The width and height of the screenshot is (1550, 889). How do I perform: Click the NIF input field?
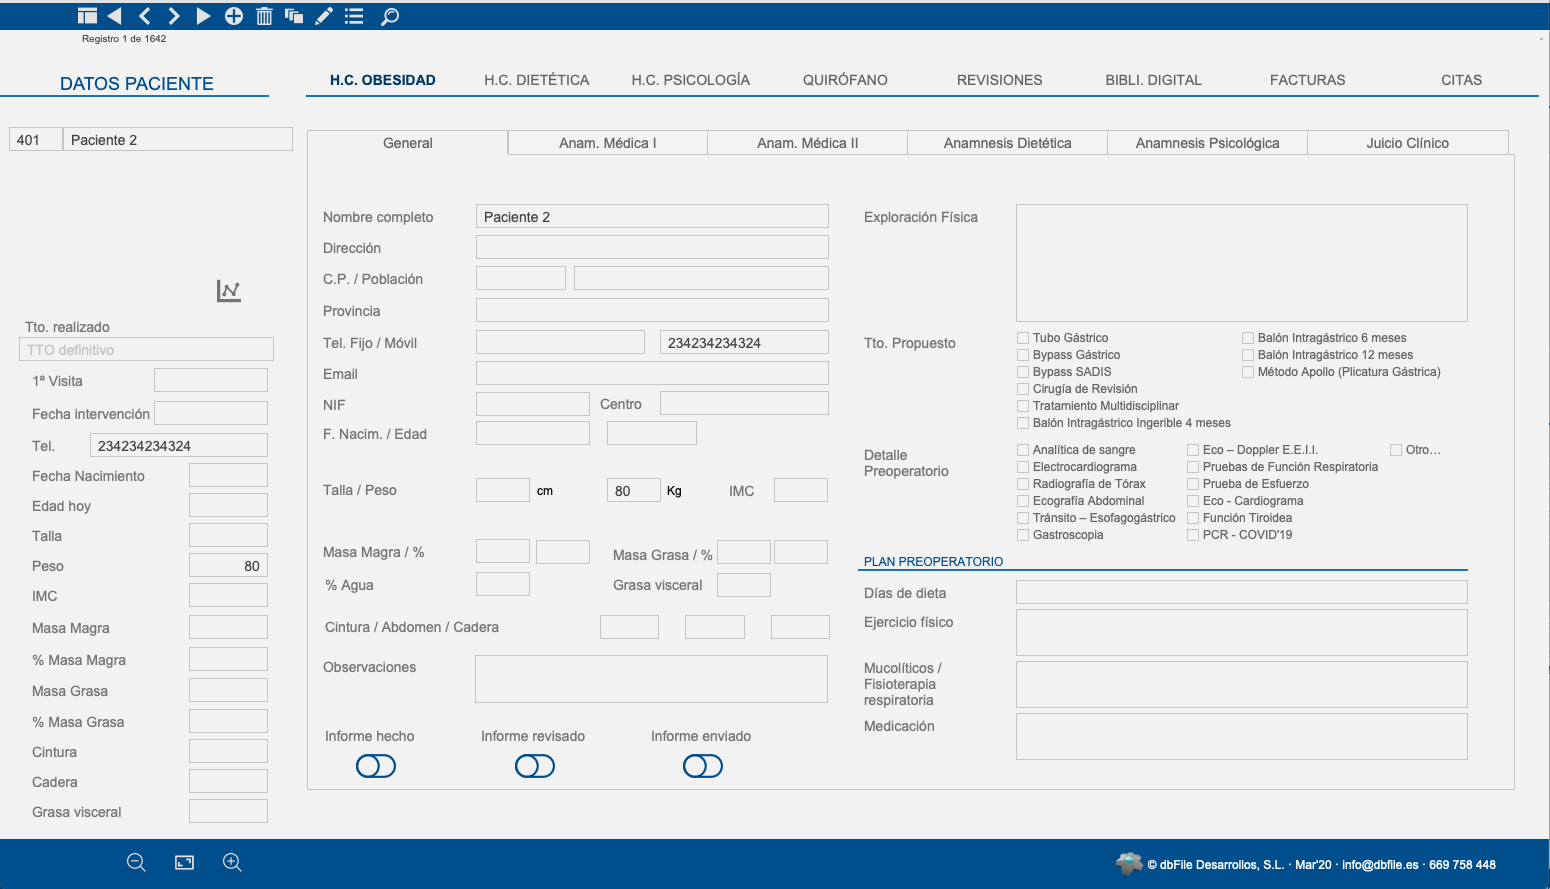(x=533, y=404)
